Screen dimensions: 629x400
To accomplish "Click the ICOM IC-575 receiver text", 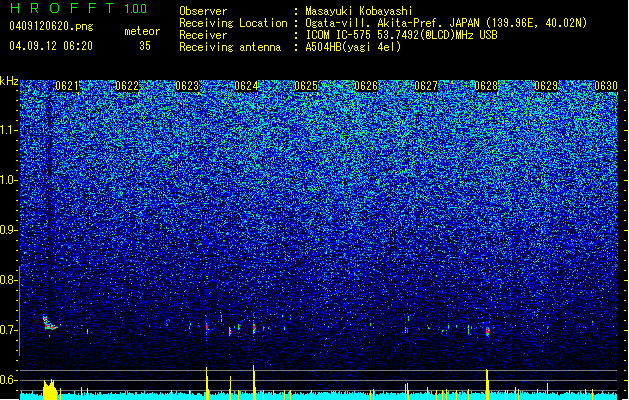I will point(401,35).
